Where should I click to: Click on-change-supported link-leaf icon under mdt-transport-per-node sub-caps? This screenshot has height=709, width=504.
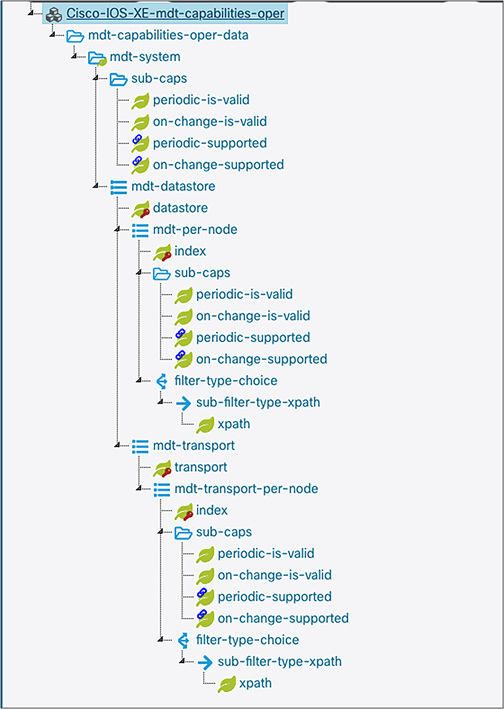click(x=205, y=619)
